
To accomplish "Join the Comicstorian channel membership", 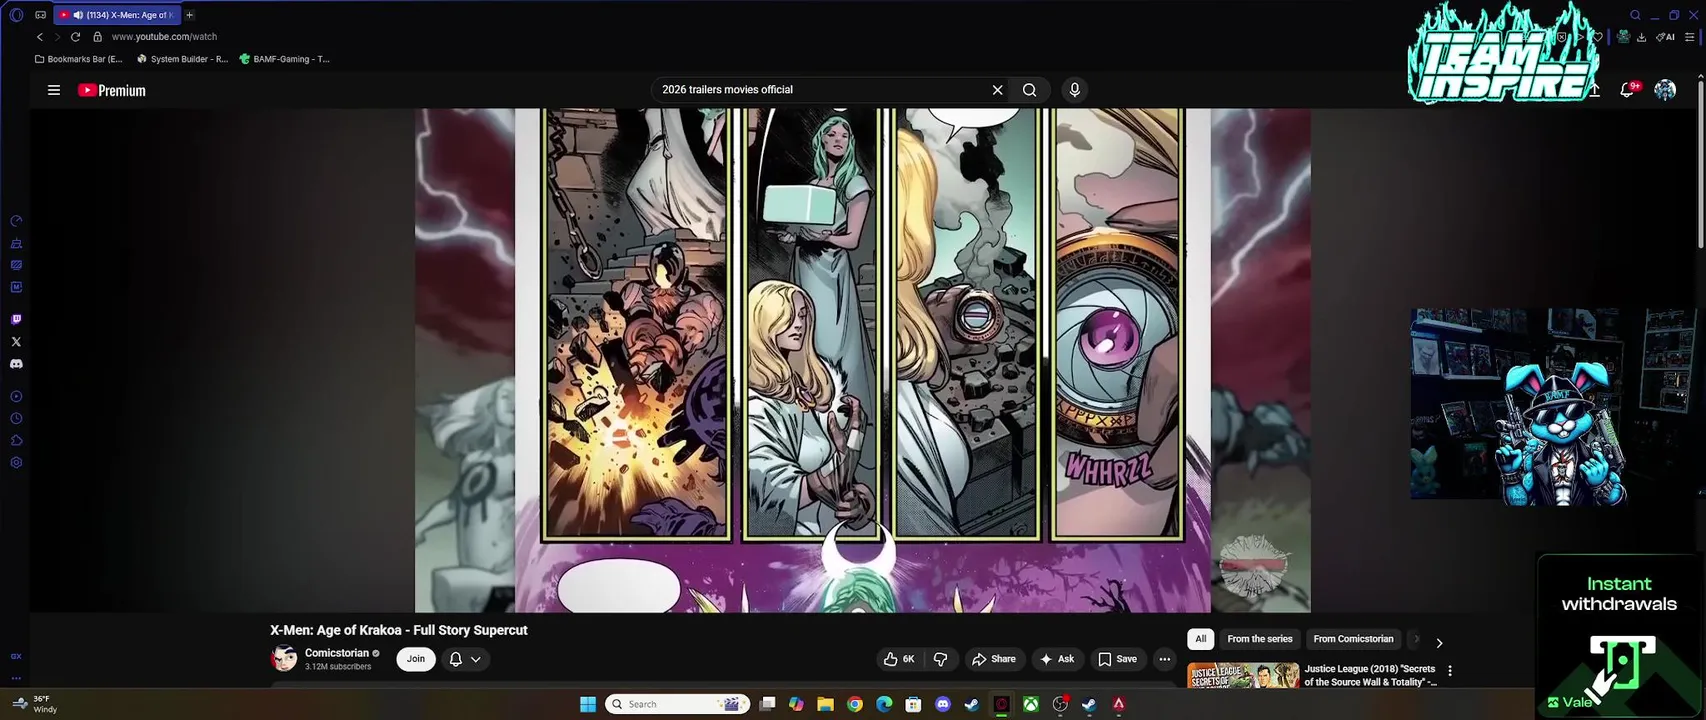I will click(416, 659).
